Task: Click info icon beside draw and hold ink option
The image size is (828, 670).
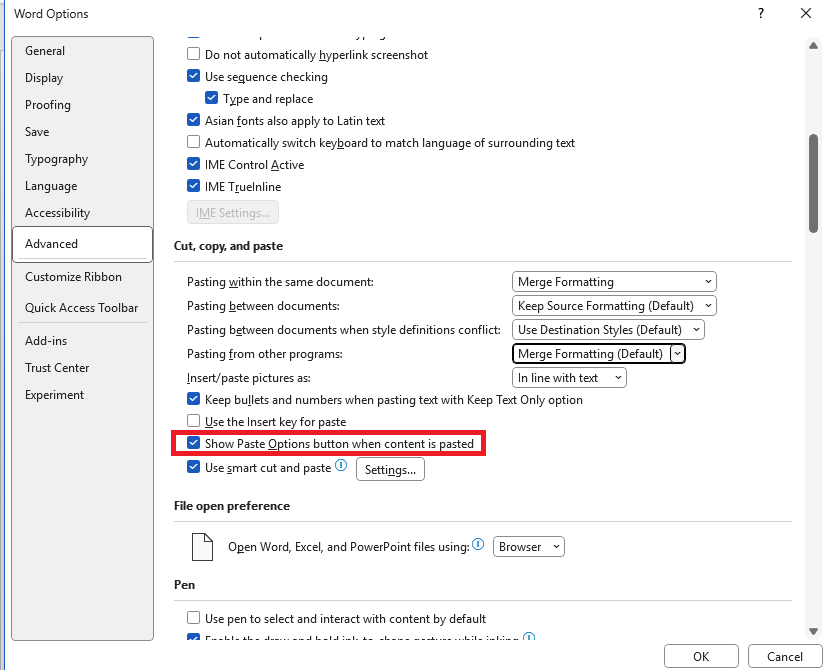Action: tap(529, 637)
